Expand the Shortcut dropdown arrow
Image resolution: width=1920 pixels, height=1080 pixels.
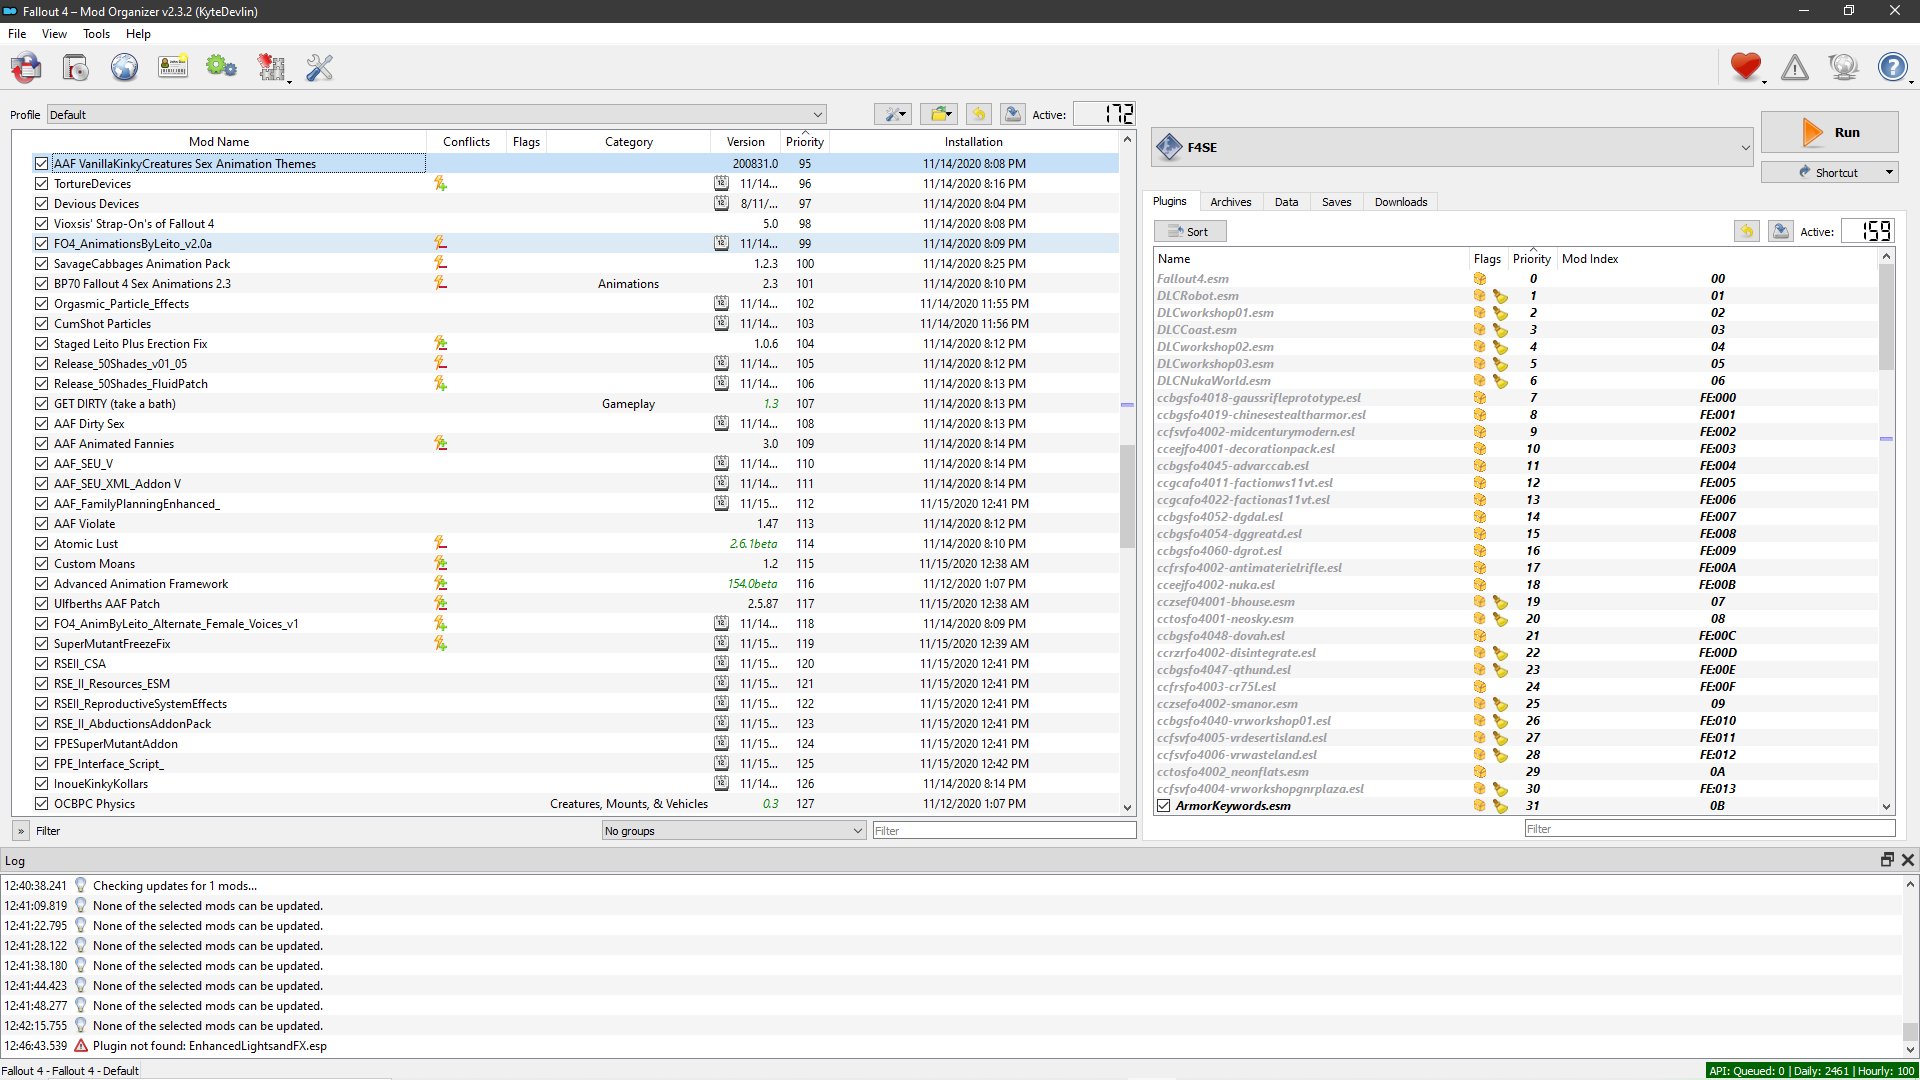[1889, 173]
